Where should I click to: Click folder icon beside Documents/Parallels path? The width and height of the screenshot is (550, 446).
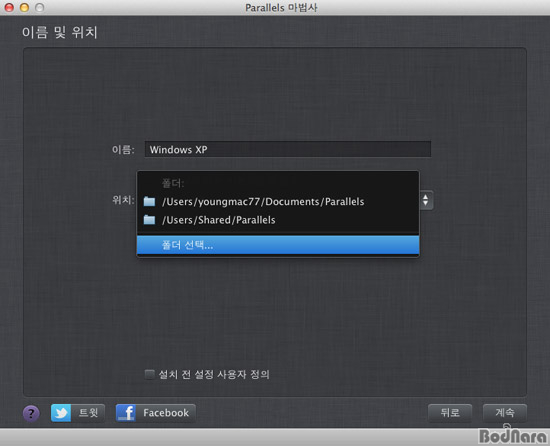[149, 202]
